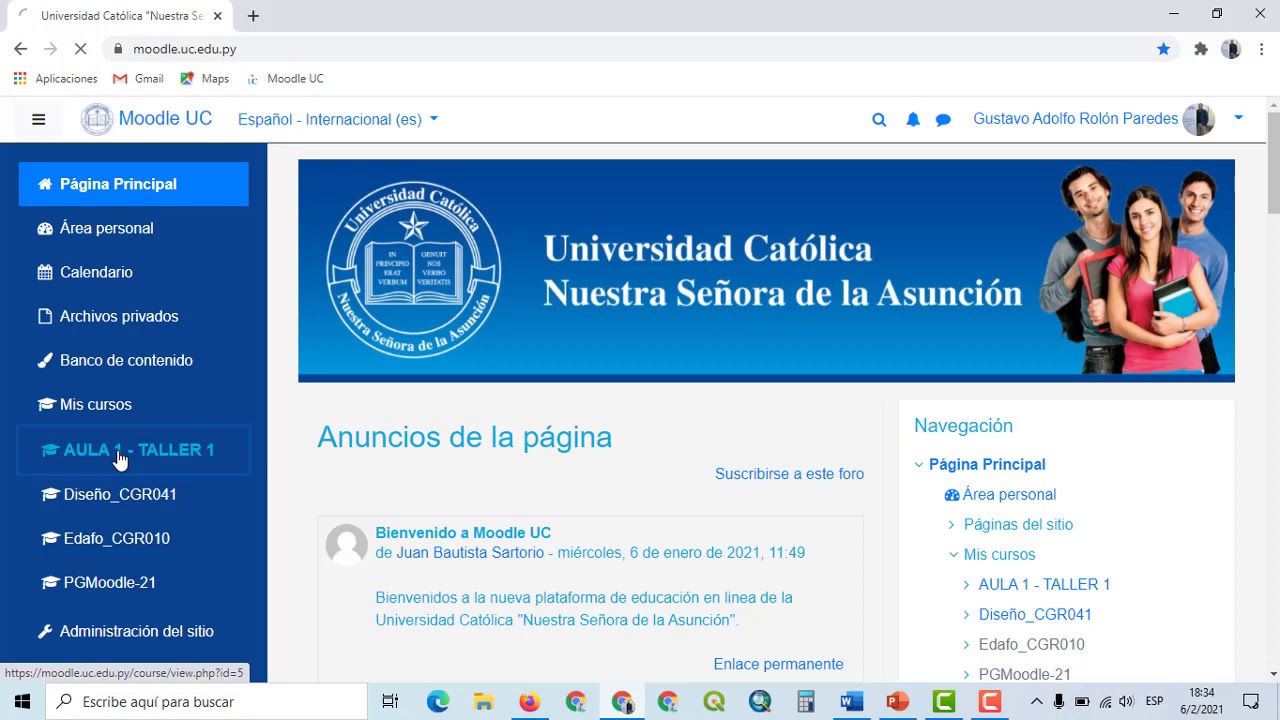Image resolution: width=1280 pixels, height=720 pixels.
Task: Open Chrome's three-dot menu
Action: 1262,49
